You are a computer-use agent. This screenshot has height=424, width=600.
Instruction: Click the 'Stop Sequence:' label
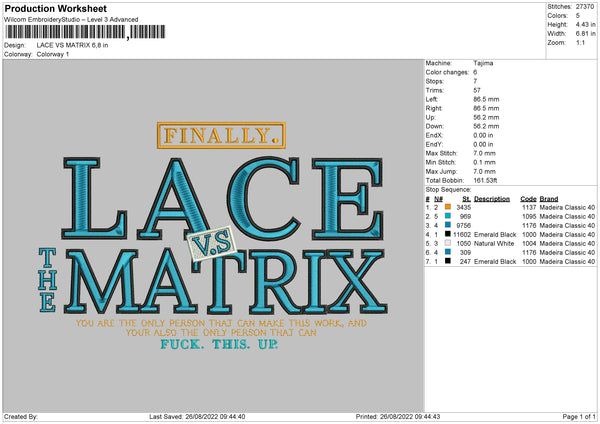click(448, 190)
